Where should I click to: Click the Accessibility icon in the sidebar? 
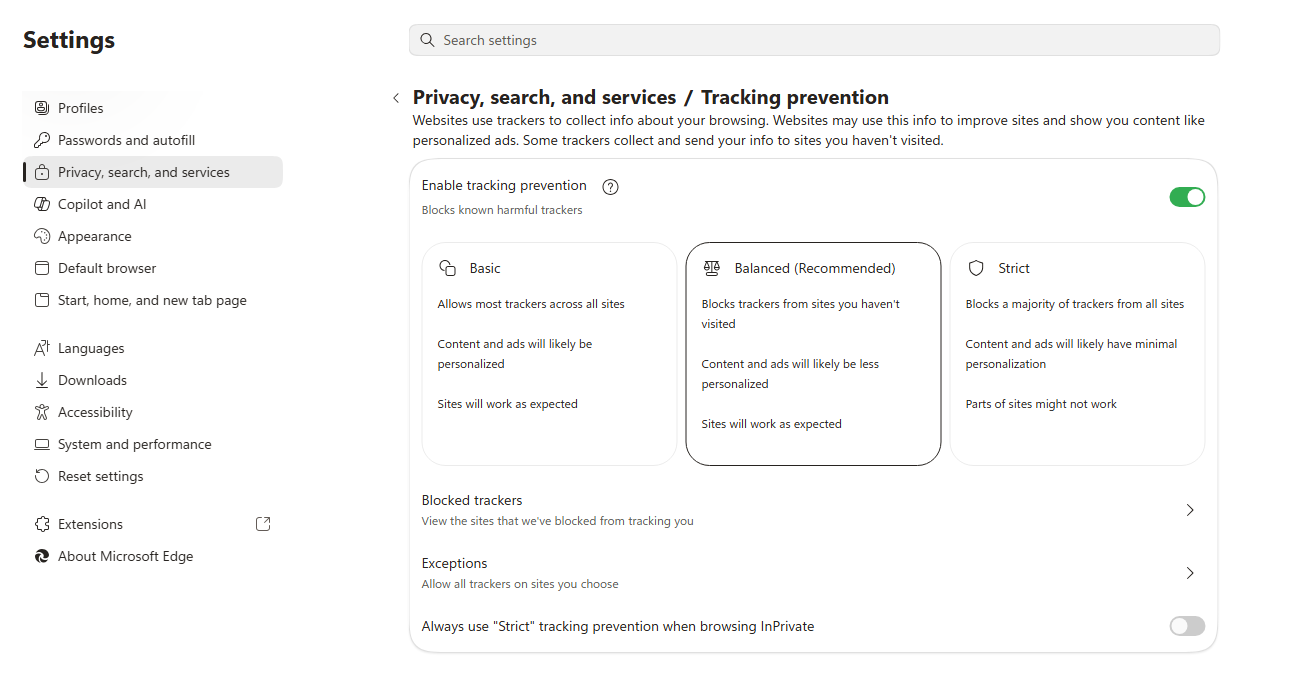[x=42, y=412]
